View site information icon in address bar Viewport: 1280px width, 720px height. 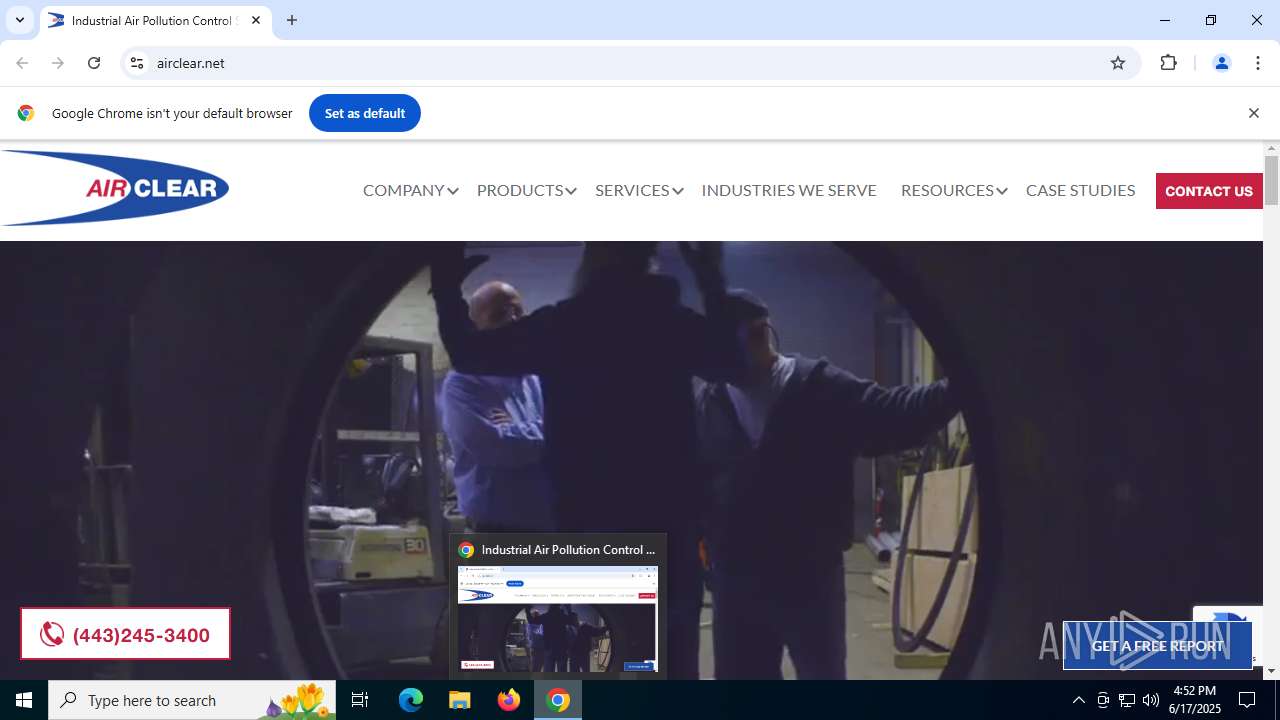[x=138, y=63]
